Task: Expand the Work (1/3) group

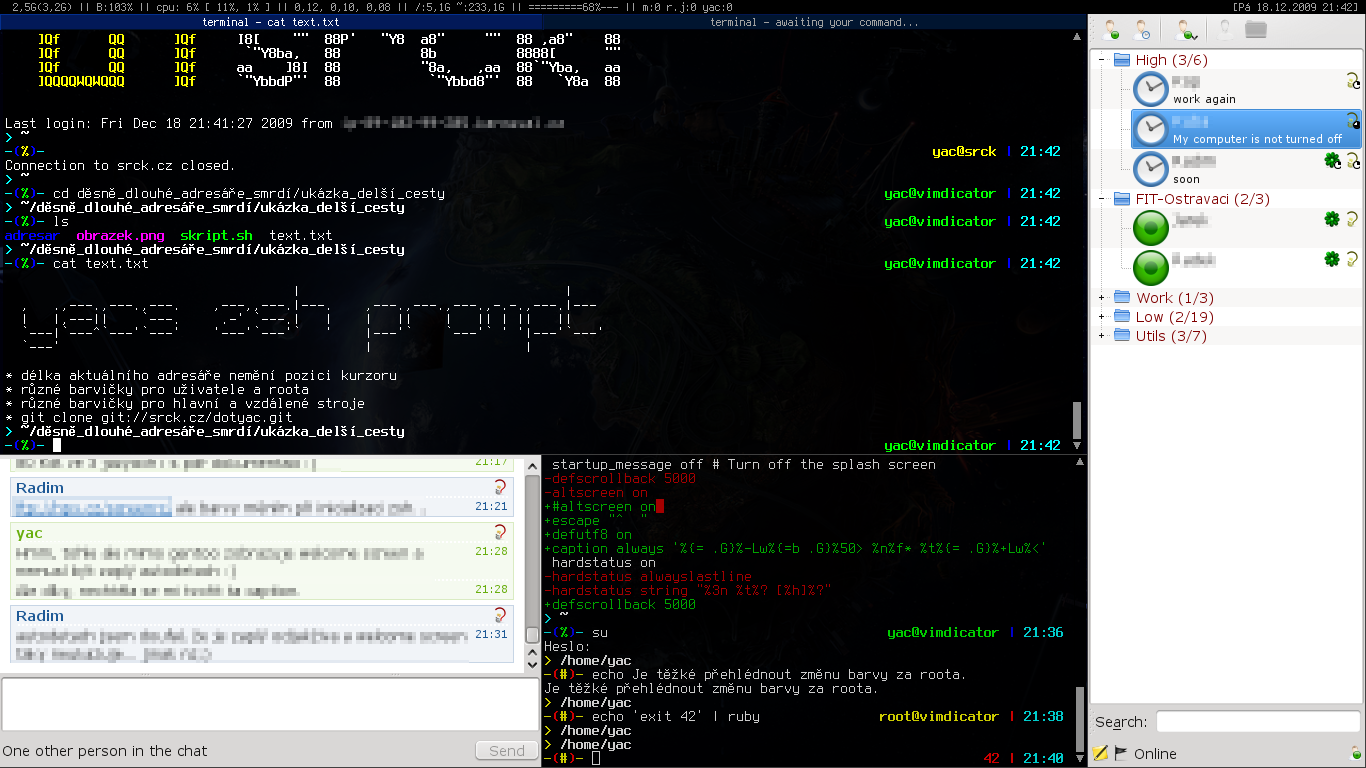Action: 1102,298
